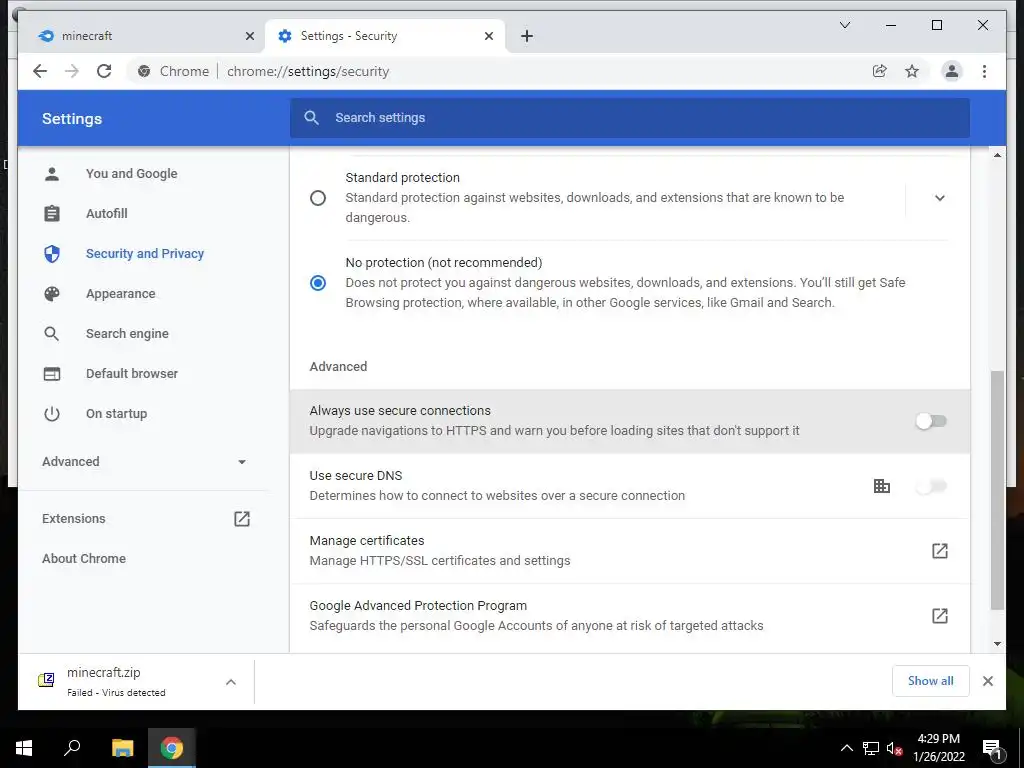Click into the Search settings field
The width and height of the screenshot is (1024, 768).
pos(630,118)
